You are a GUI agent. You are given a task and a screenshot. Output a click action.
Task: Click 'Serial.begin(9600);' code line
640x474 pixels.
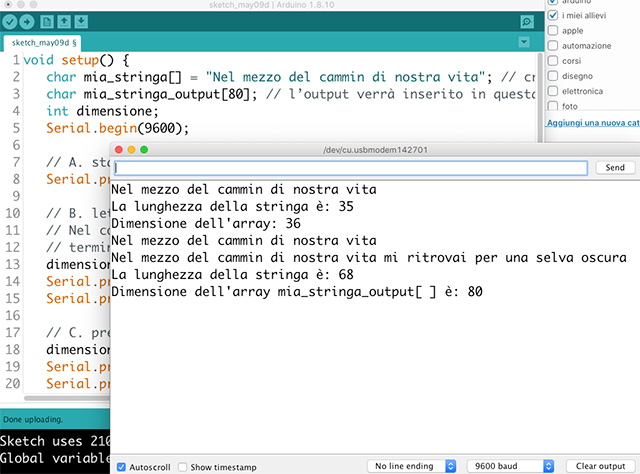(118, 128)
